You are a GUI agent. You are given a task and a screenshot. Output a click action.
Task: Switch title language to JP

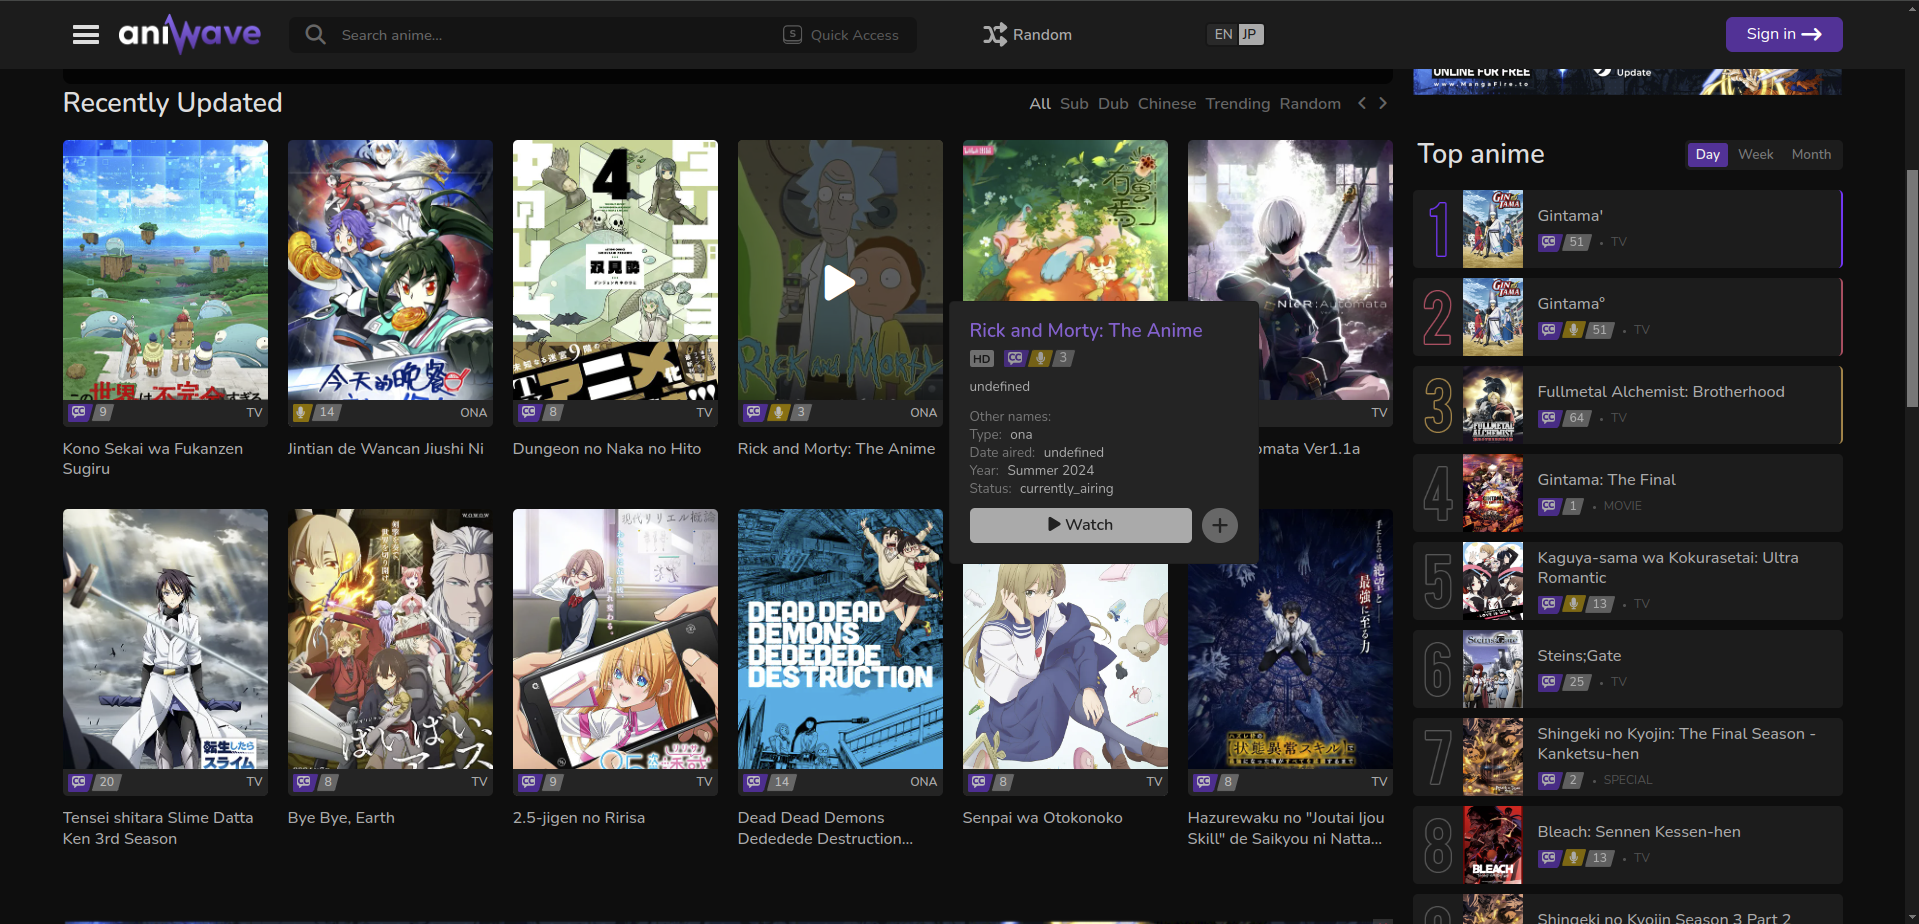tap(1249, 35)
